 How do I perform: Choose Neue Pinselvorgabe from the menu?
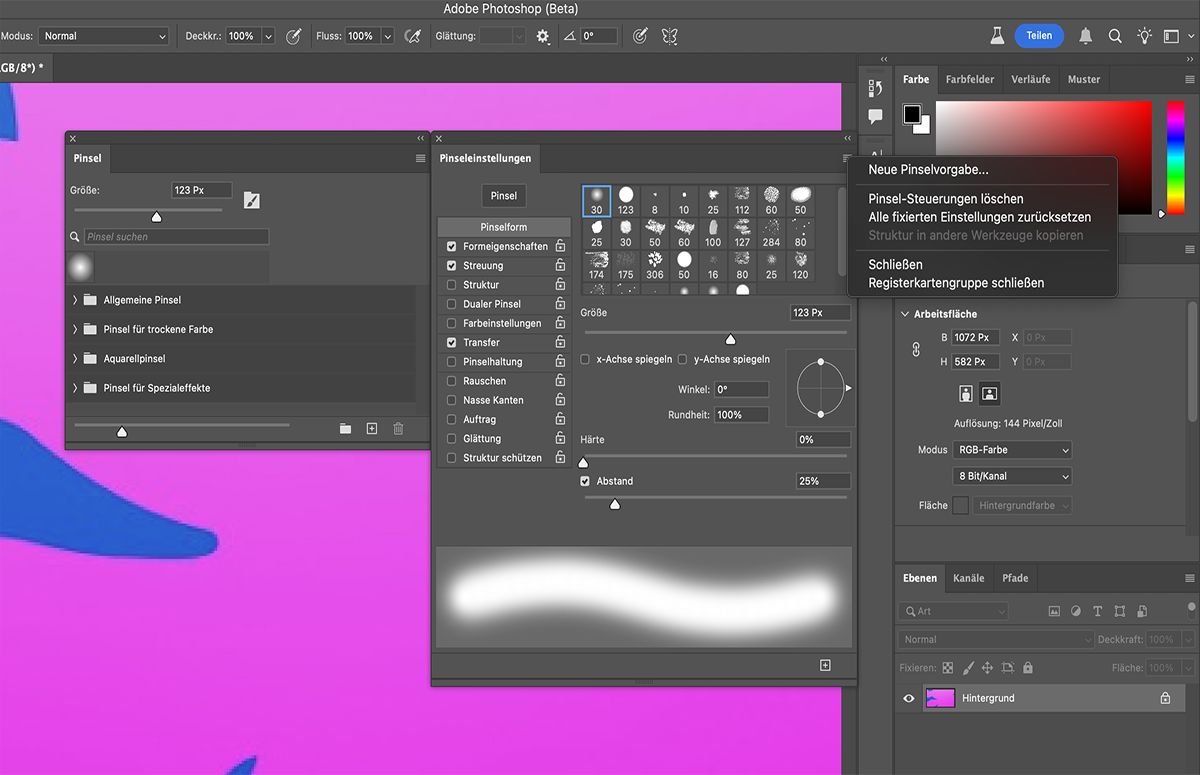coord(928,170)
